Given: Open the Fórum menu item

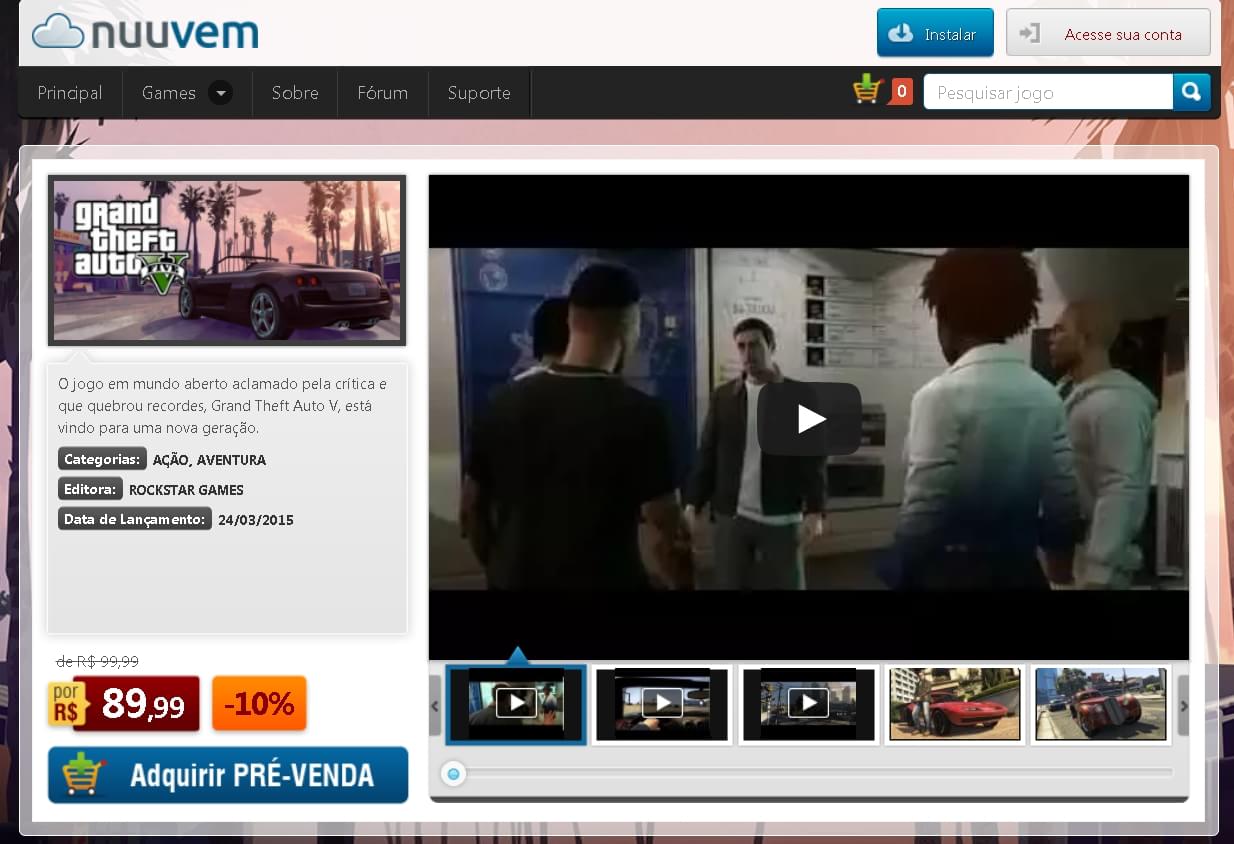Looking at the screenshot, I should click(383, 93).
